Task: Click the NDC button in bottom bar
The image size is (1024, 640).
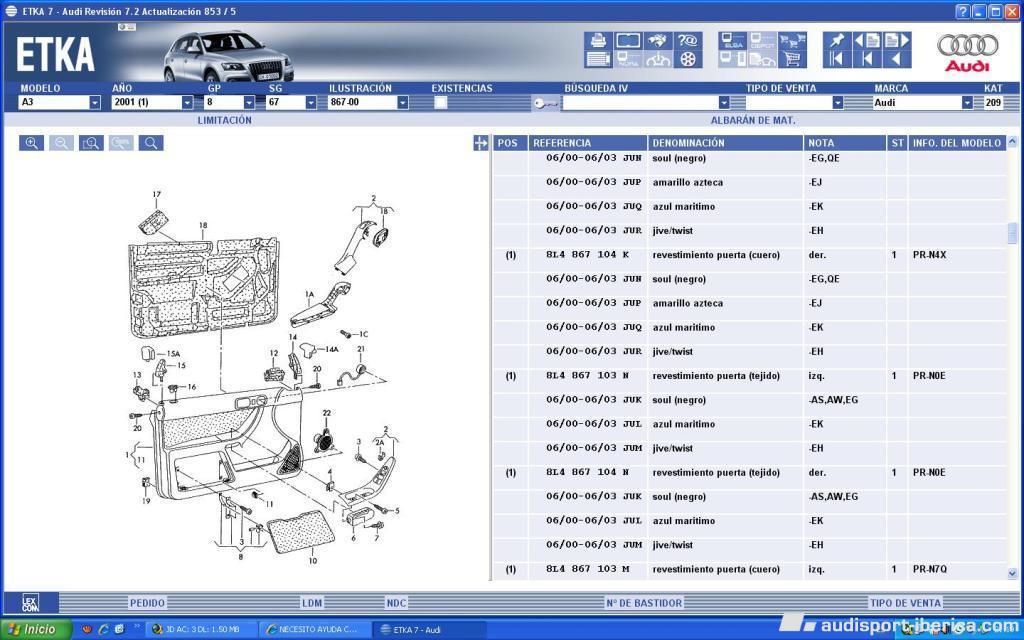Action: click(x=396, y=603)
